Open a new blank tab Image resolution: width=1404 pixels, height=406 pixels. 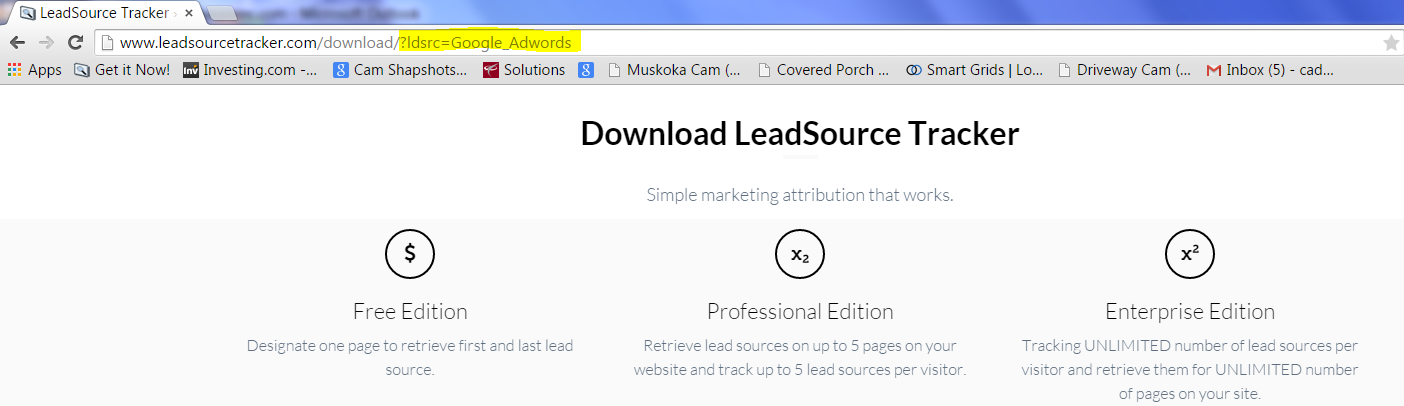(x=224, y=14)
